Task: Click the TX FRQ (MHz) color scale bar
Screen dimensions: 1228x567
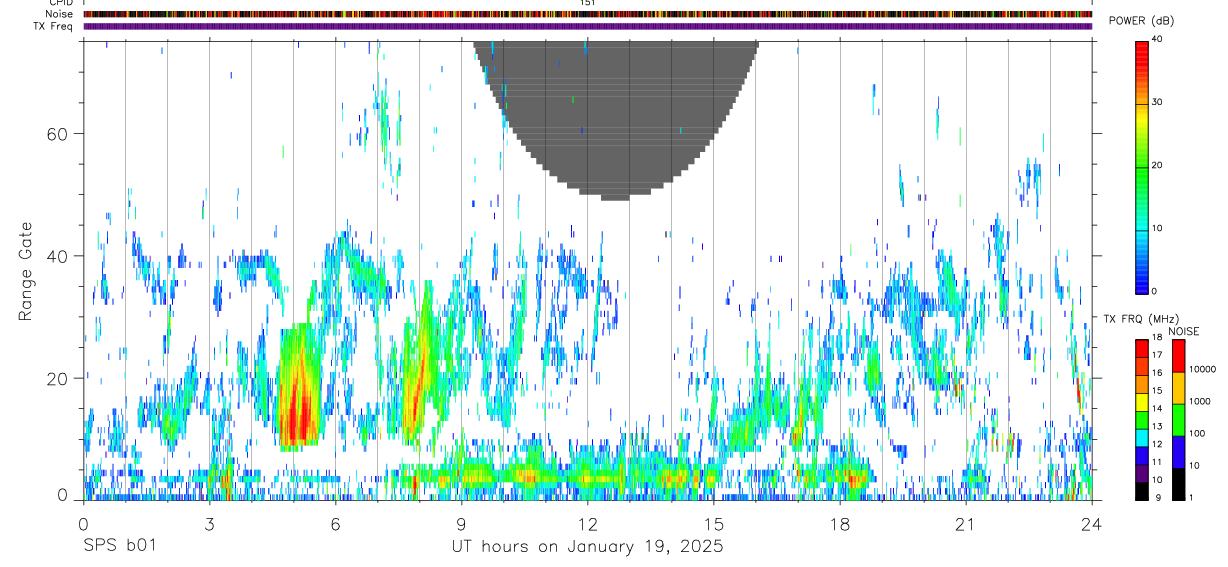Action: (1142, 419)
